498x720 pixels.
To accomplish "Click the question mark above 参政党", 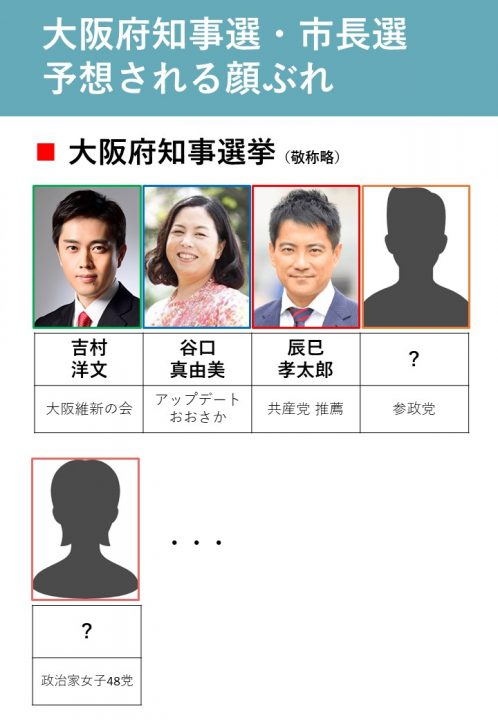I will pyautogui.click(x=414, y=359).
